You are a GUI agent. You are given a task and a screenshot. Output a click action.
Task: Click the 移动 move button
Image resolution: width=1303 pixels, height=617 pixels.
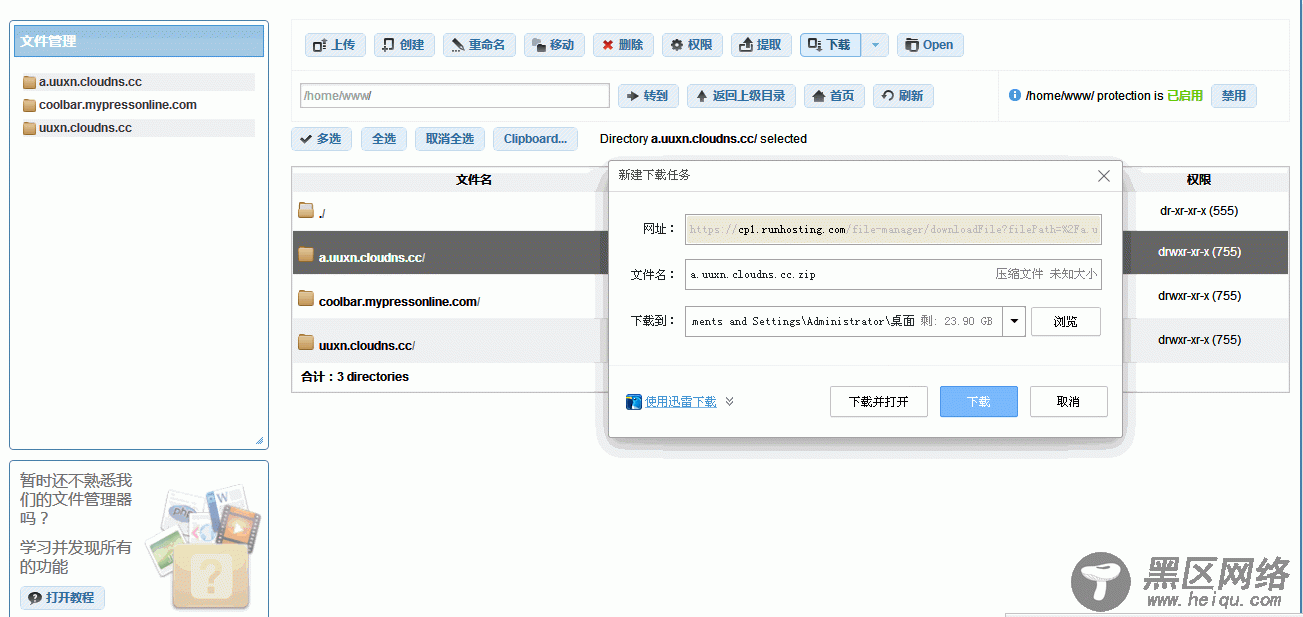point(553,45)
